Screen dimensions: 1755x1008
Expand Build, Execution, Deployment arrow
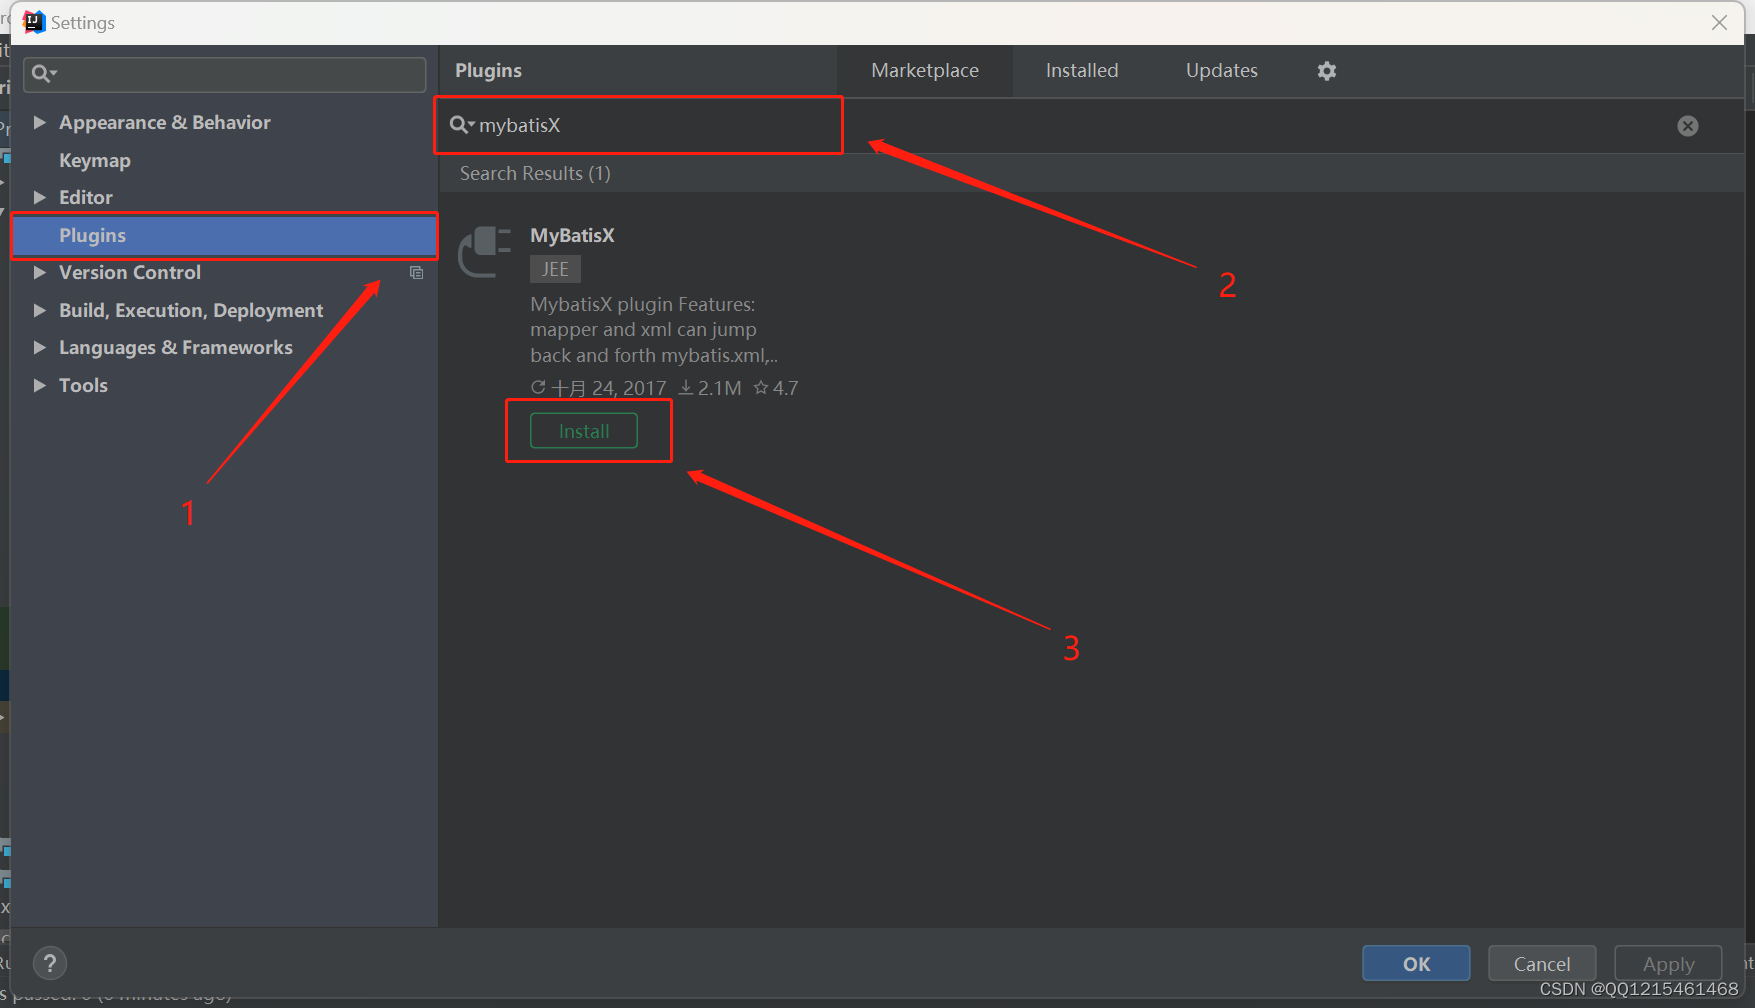[39, 310]
